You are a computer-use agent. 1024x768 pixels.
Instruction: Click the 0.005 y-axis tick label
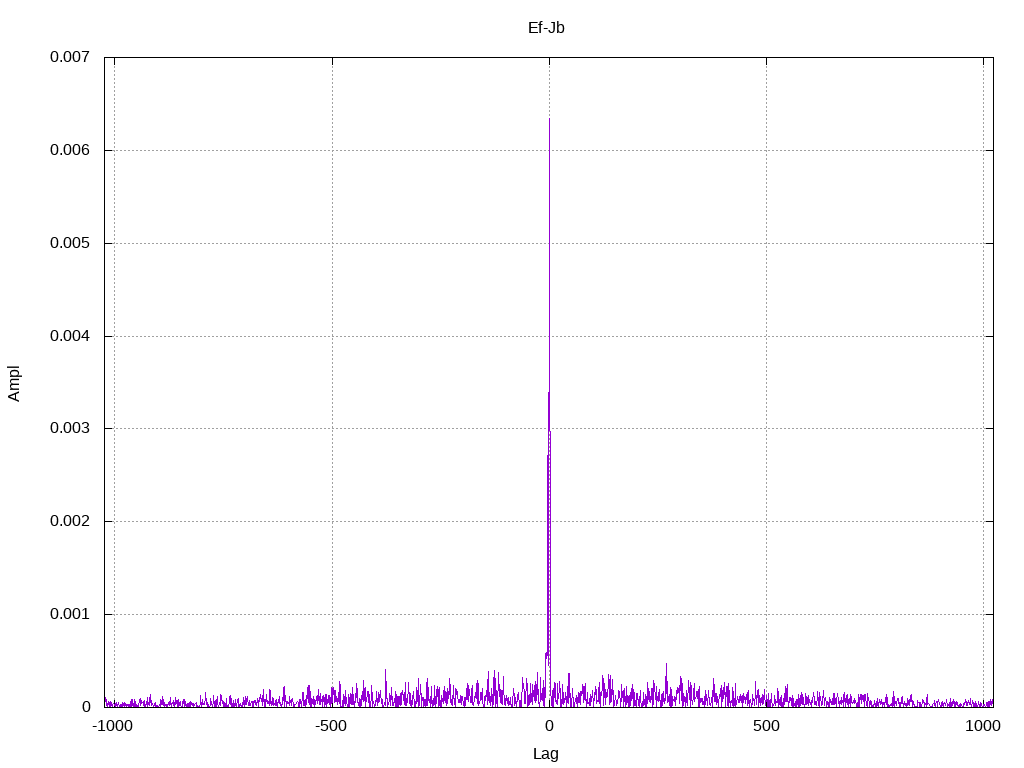click(x=70, y=243)
